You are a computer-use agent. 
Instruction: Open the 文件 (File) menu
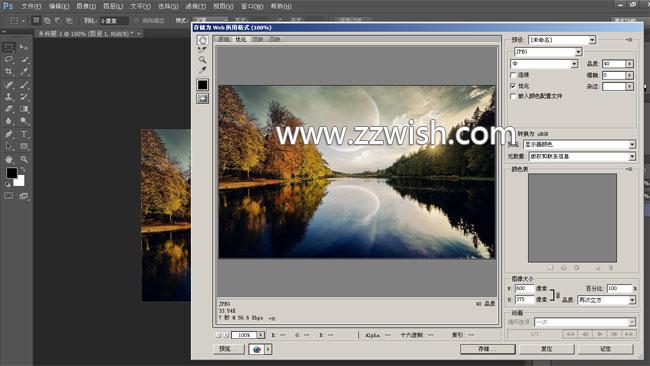click(31, 6)
